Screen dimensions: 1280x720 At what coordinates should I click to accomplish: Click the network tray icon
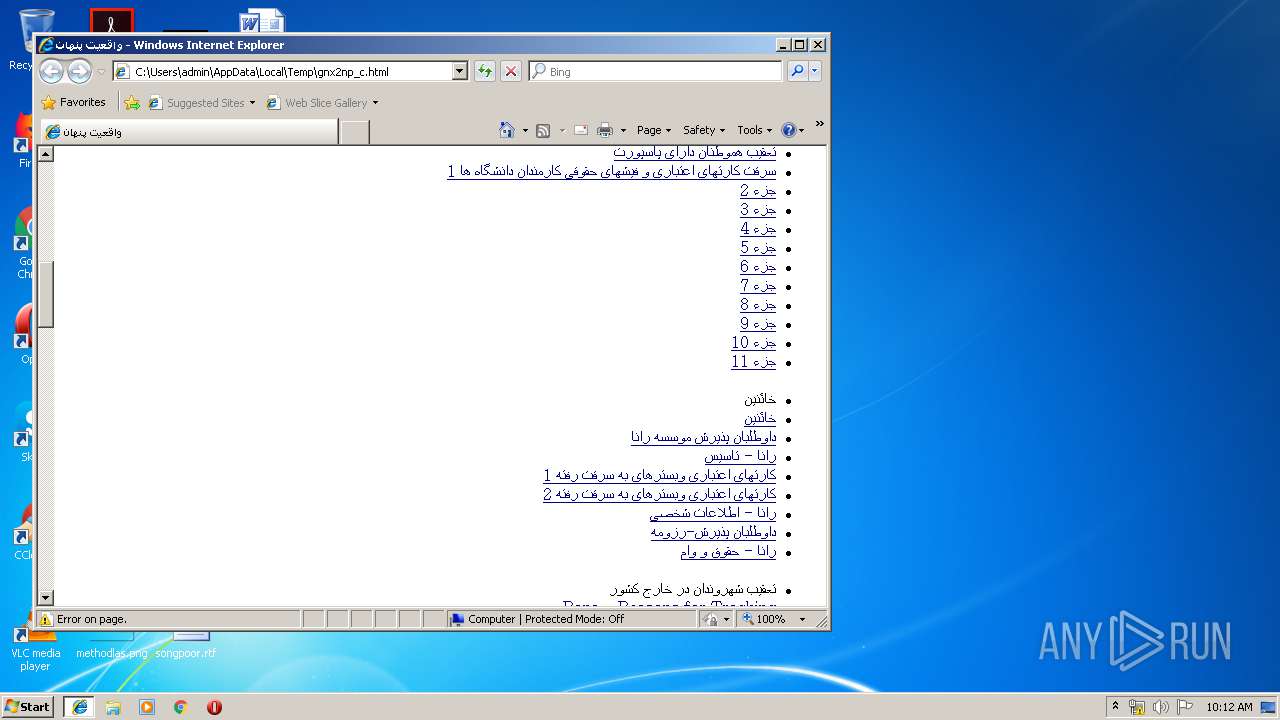[1137, 707]
